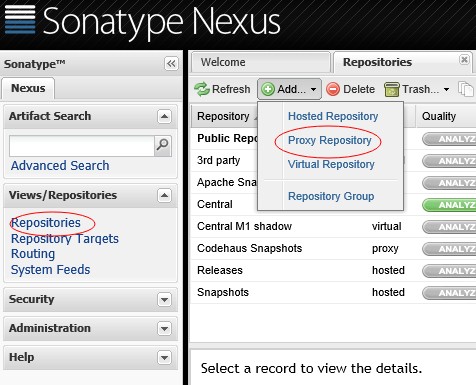Close the Repositories tab
The width and height of the screenshot is (476, 385).
click(x=464, y=60)
